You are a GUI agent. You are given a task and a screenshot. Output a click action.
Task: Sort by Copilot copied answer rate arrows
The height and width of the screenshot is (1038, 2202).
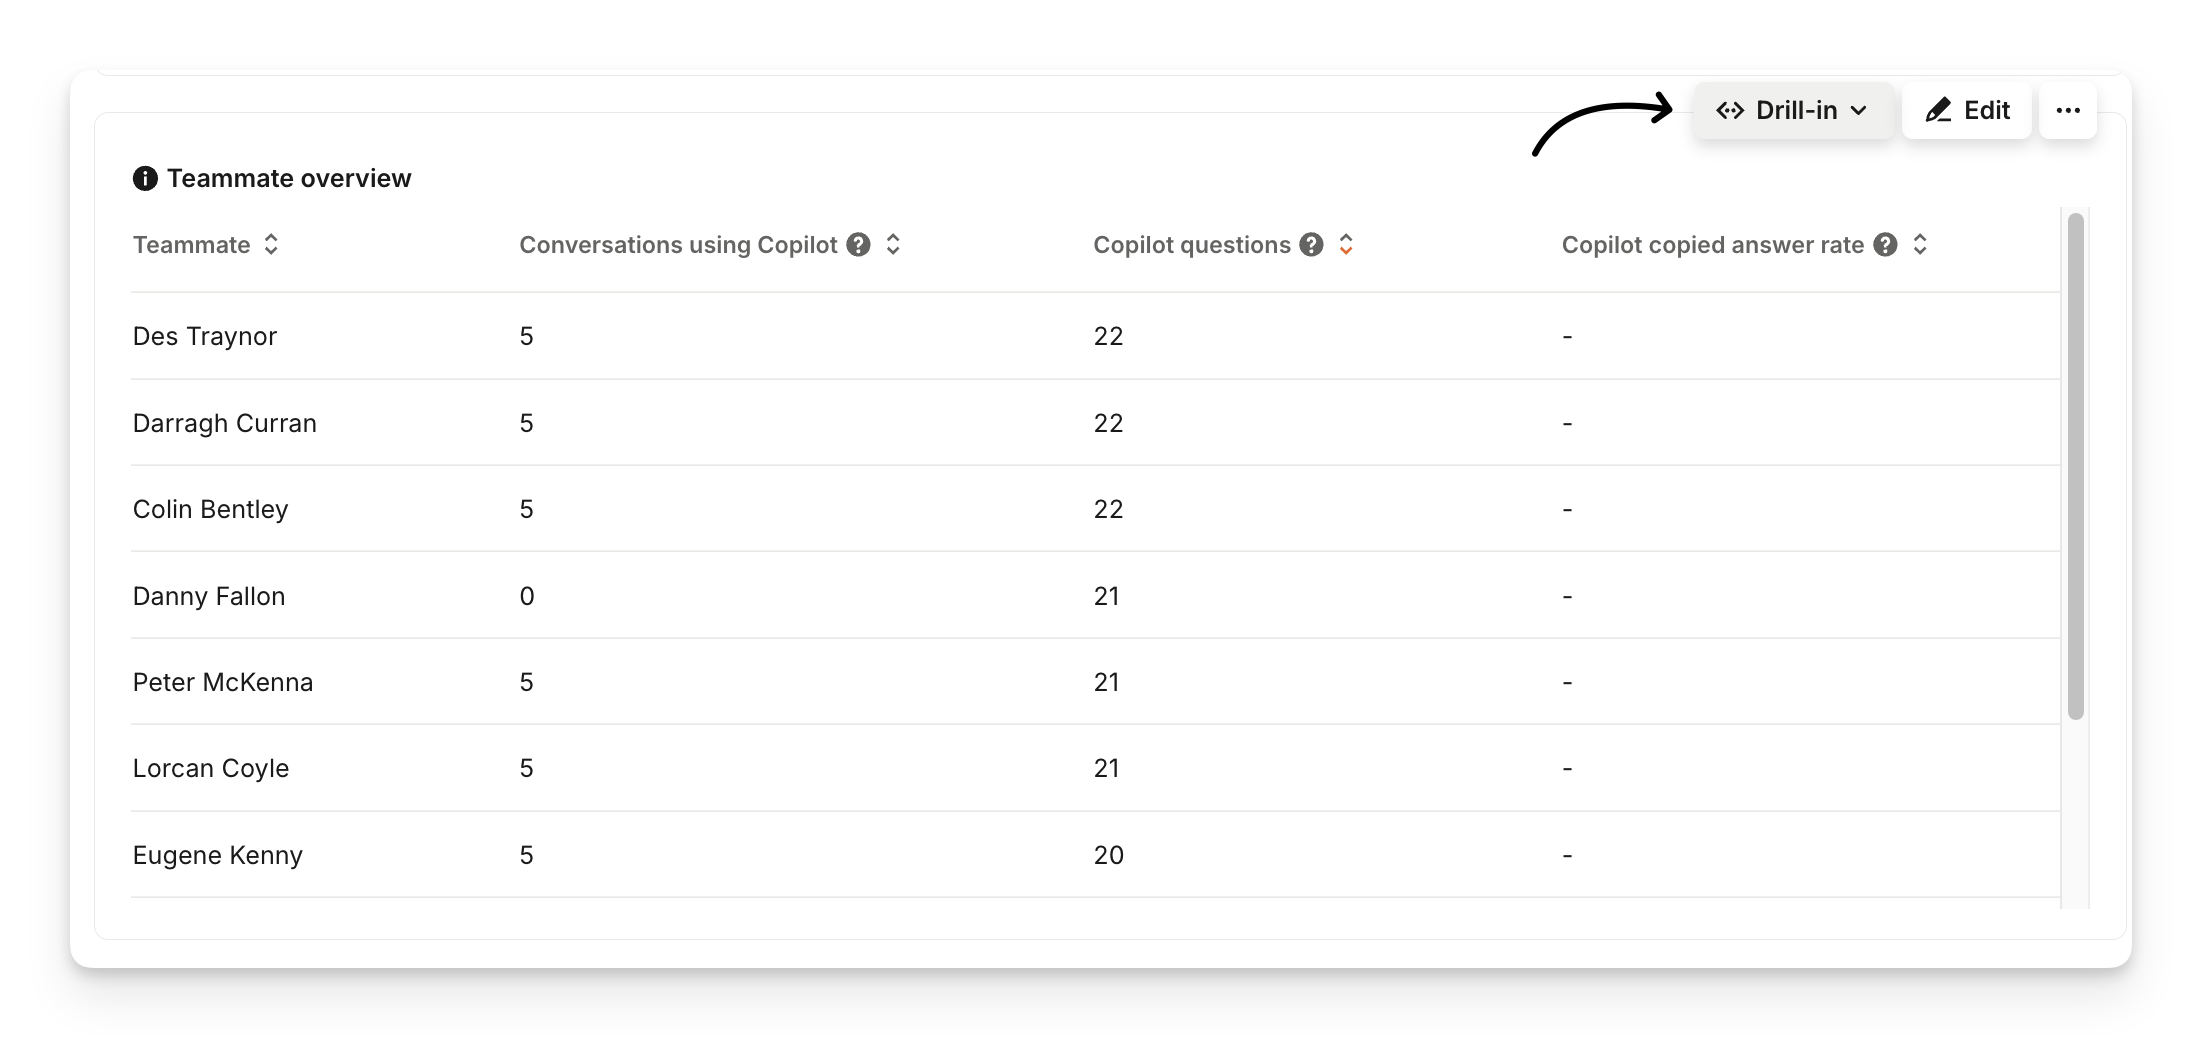click(x=1920, y=245)
